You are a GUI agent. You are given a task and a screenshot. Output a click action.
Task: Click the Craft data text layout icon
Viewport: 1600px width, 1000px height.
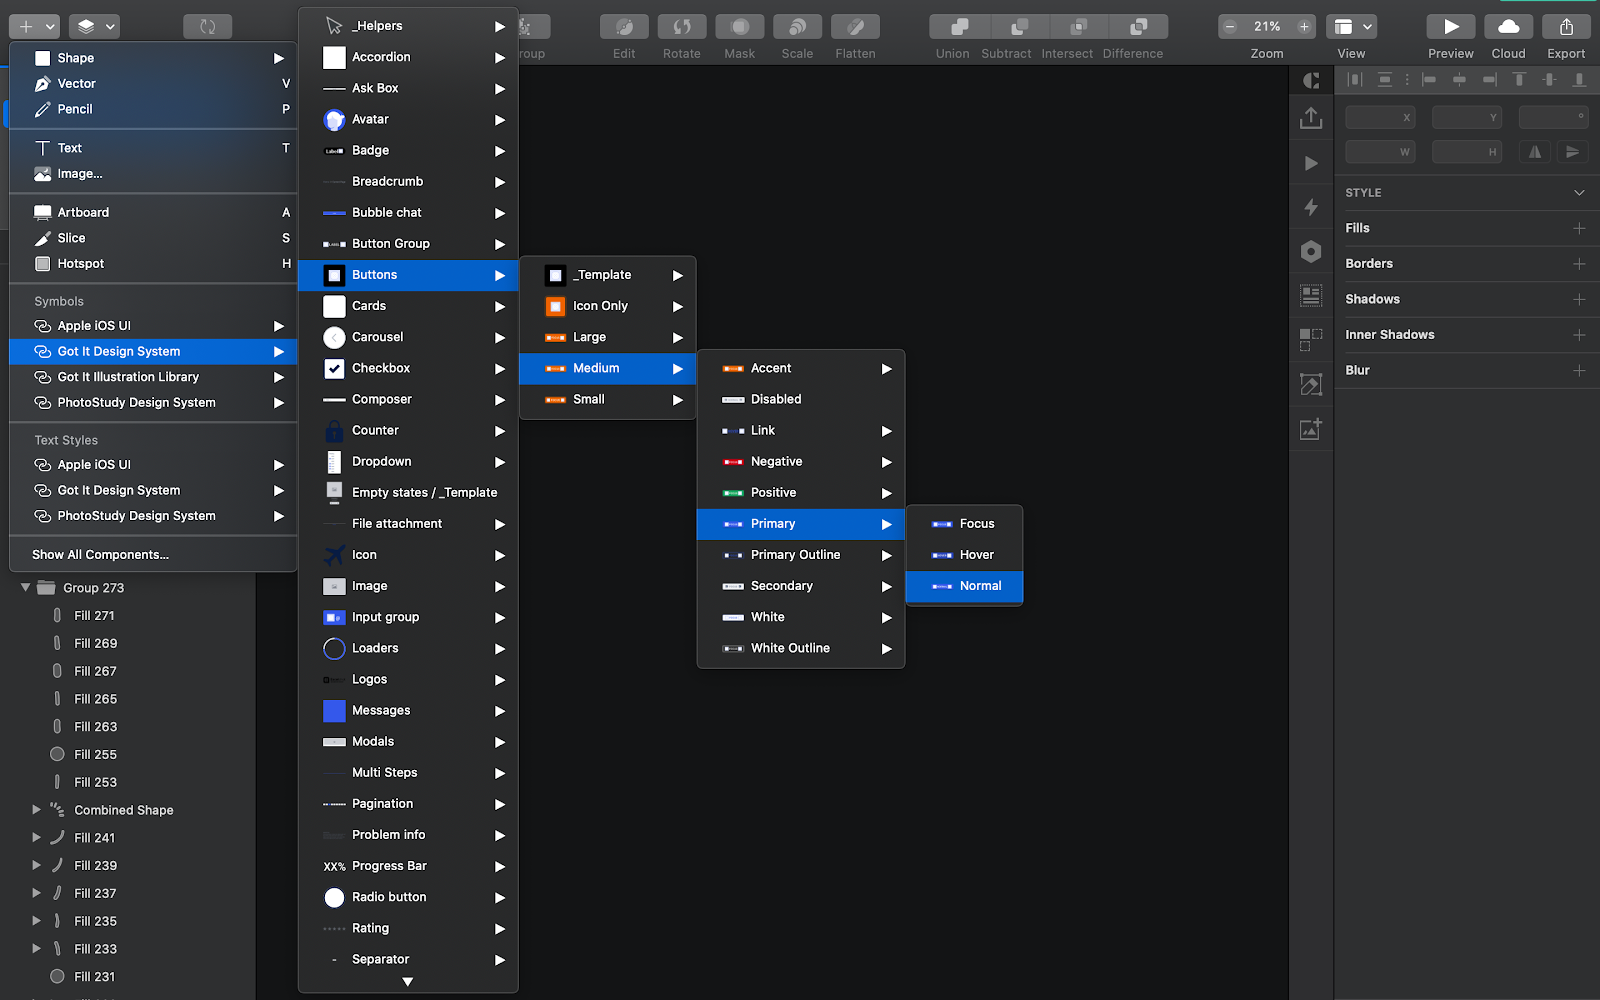1311,296
